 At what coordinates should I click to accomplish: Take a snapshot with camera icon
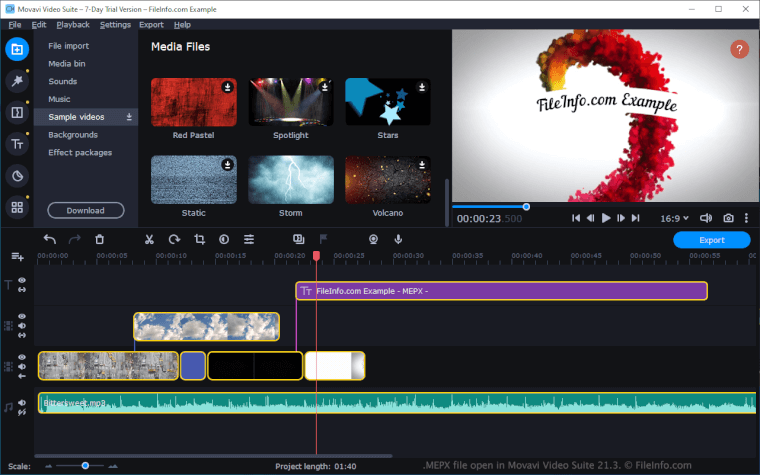[728, 218]
